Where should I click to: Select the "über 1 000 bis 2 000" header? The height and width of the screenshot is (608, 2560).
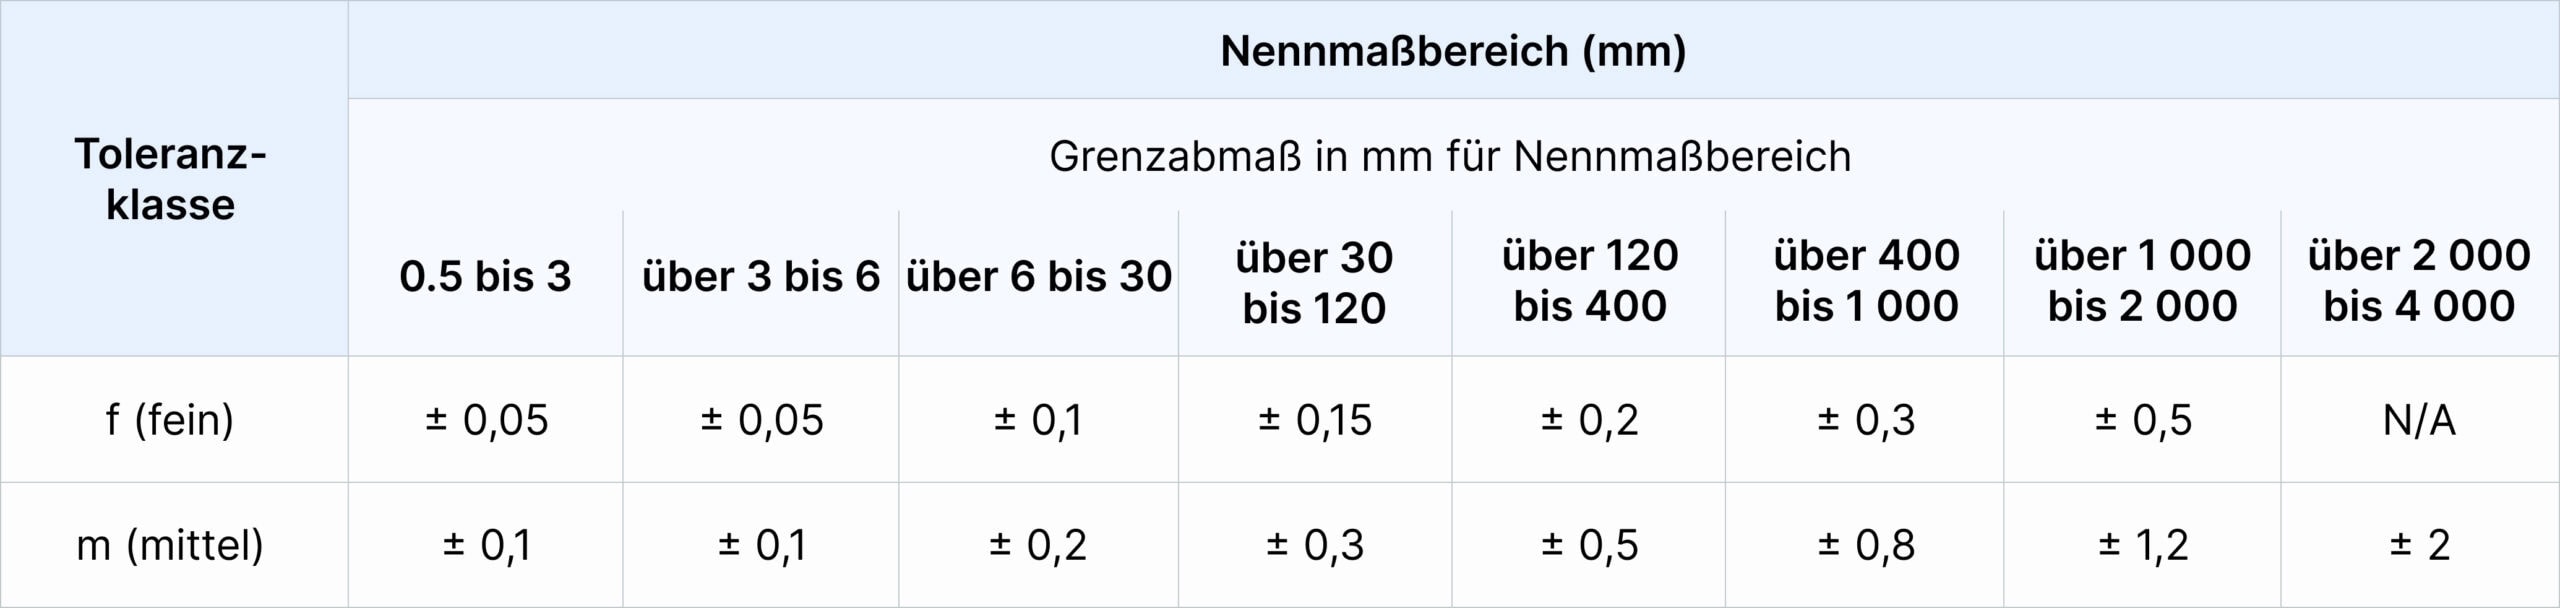point(2142,281)
